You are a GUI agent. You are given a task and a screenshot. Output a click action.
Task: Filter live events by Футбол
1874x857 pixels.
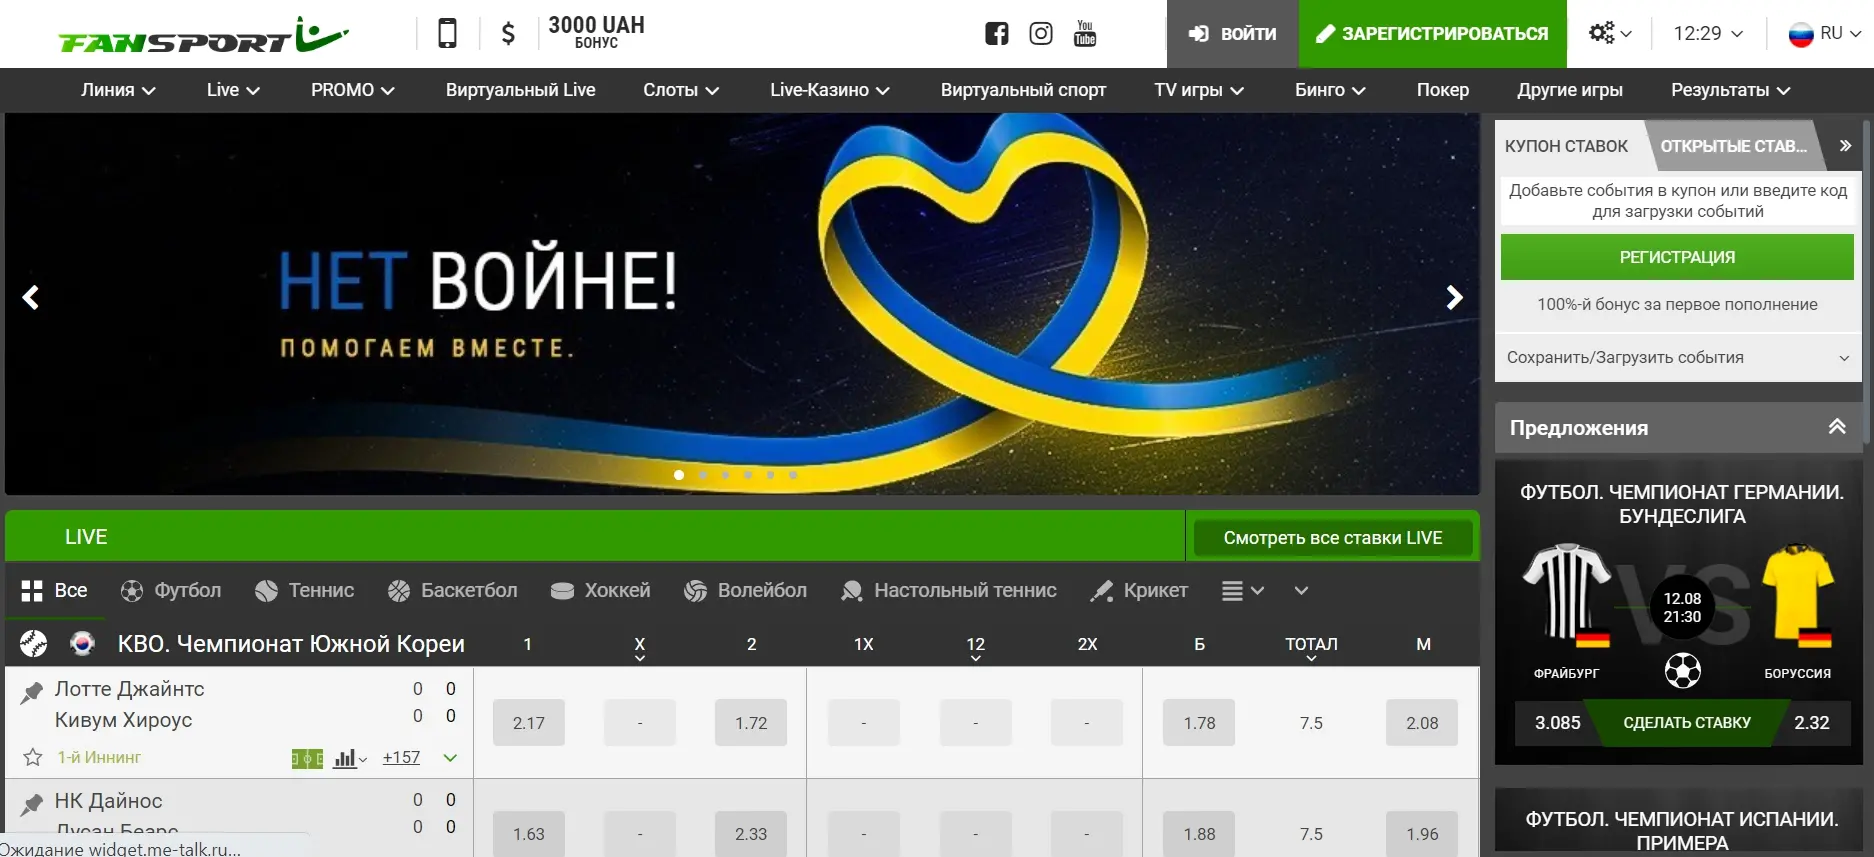click(171, 591)
